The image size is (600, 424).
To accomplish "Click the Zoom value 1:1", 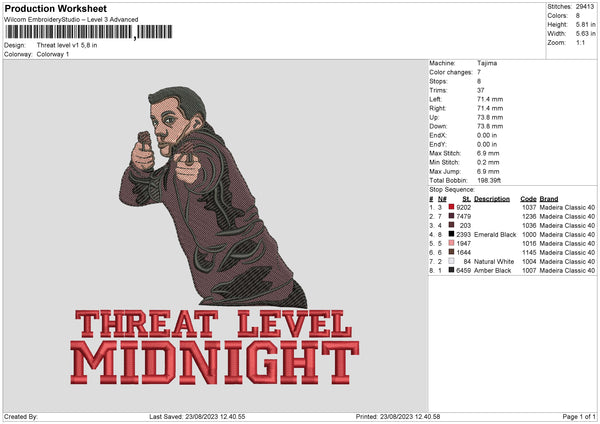I will point(580,42).
